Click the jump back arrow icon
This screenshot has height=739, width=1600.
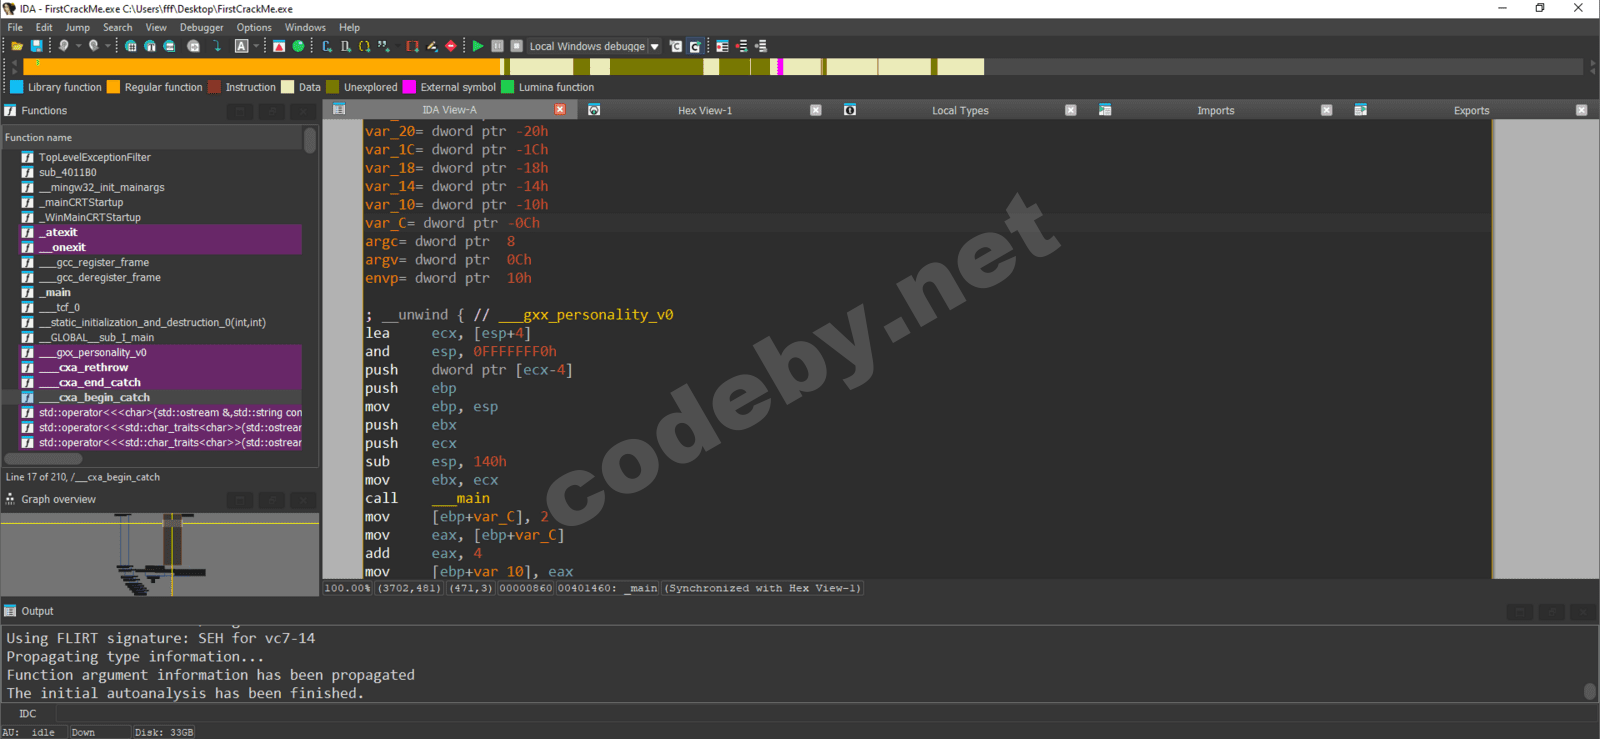click(63, 46)
